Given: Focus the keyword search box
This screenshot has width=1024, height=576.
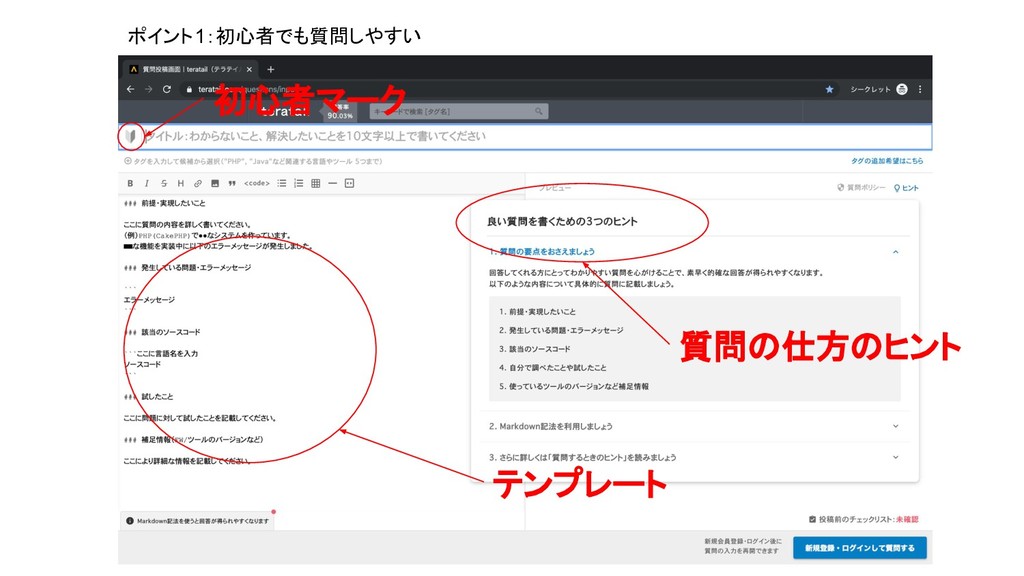Looking at the screenshot, I should (x=458, y=112).
